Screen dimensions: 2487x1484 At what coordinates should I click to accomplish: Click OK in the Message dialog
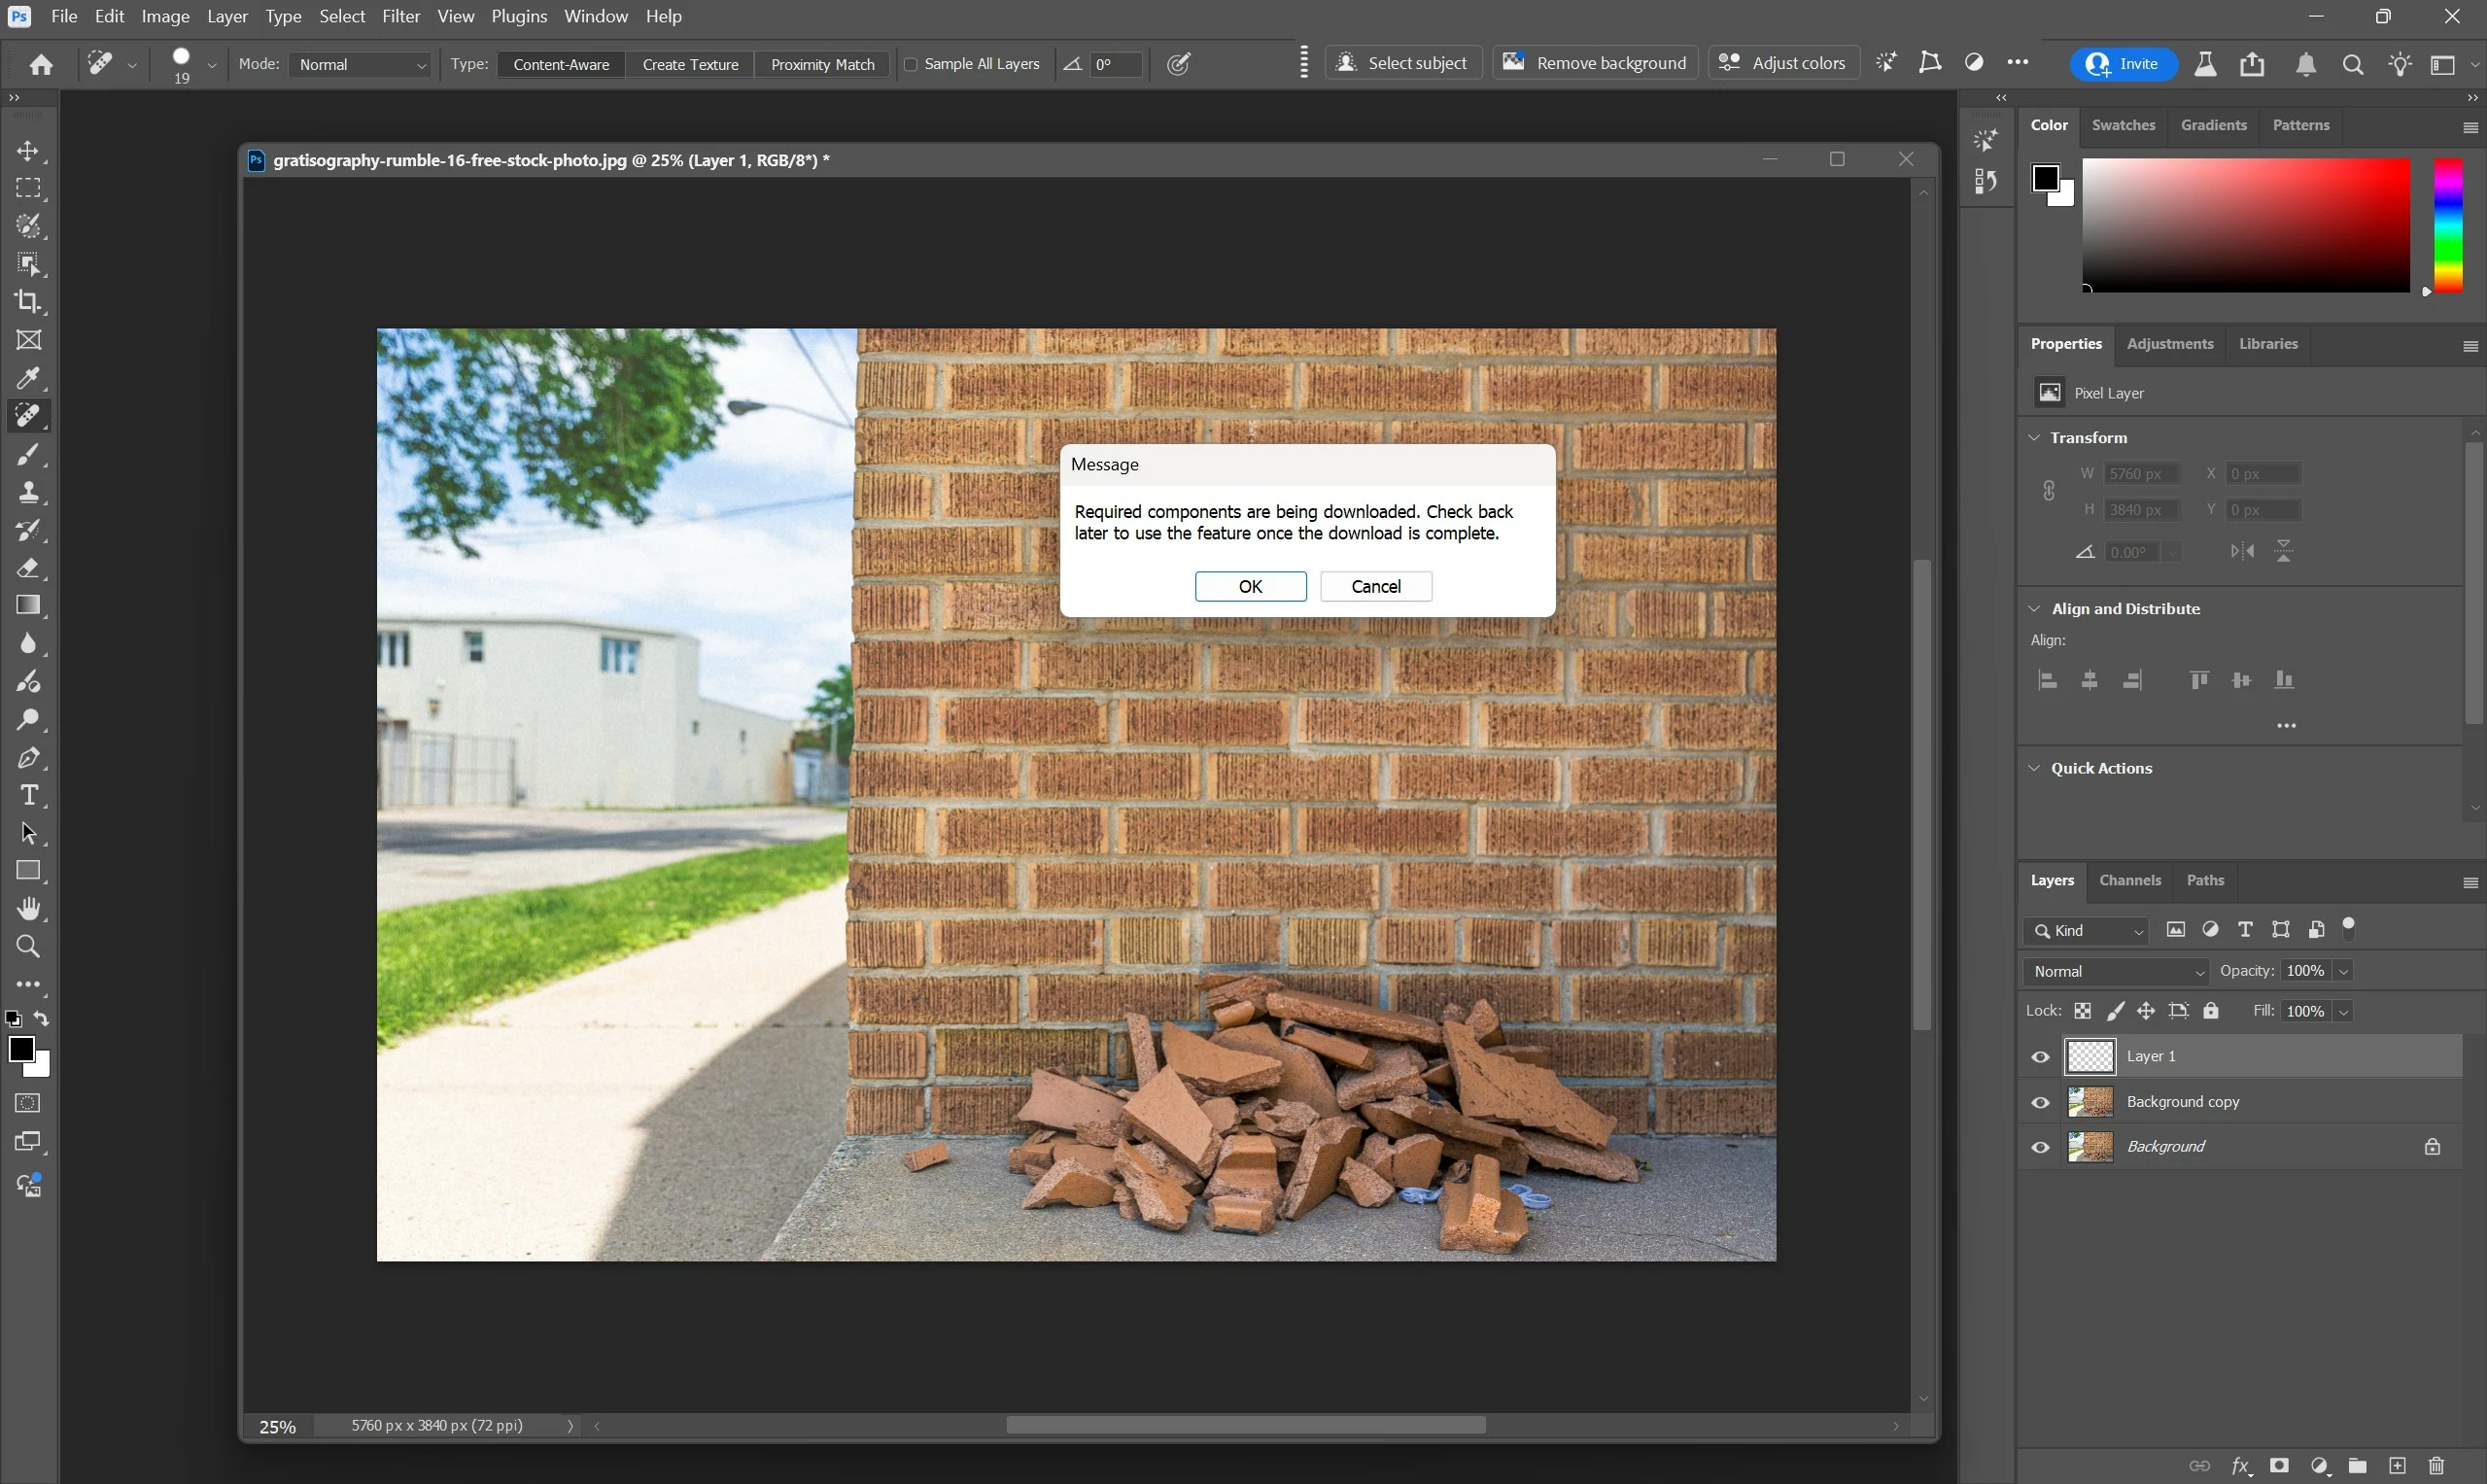(1250, 586)
